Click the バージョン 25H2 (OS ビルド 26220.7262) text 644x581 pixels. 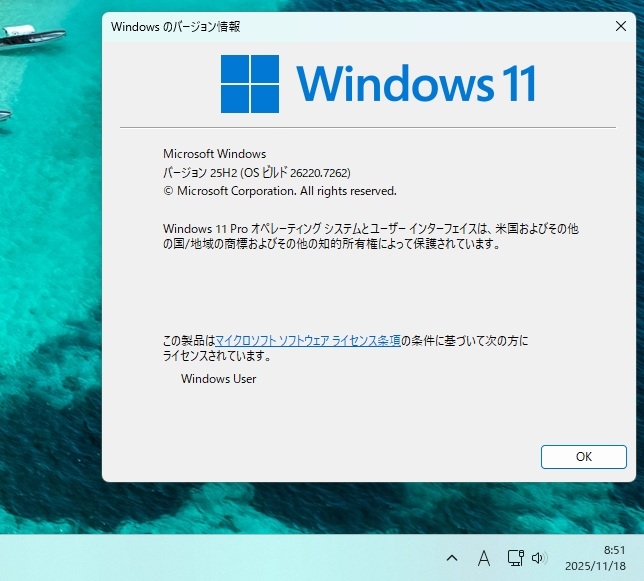click(x=257, y=172)
